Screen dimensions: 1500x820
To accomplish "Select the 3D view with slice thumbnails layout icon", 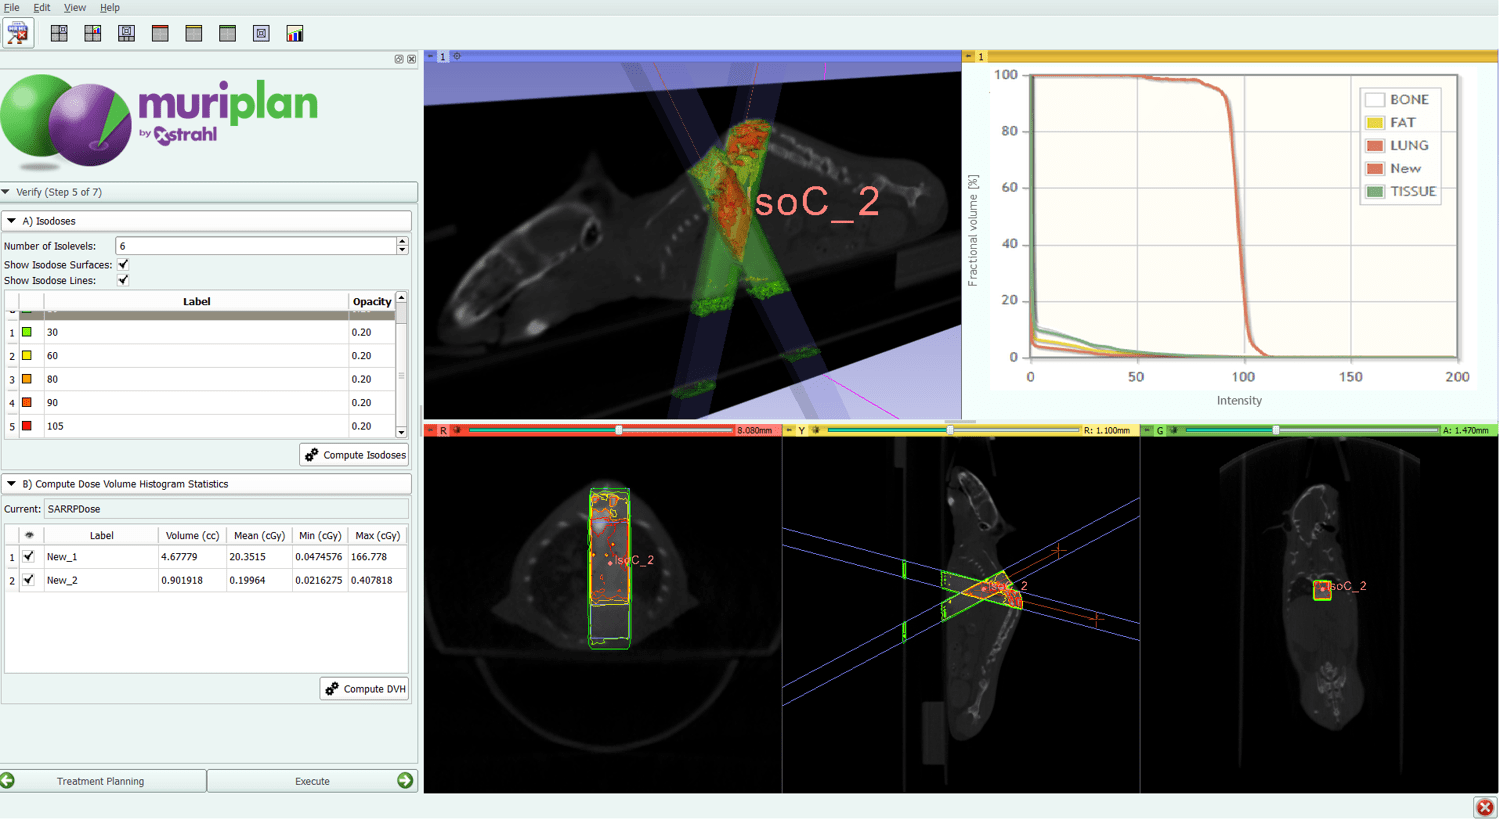I will [x=126, y=33].
